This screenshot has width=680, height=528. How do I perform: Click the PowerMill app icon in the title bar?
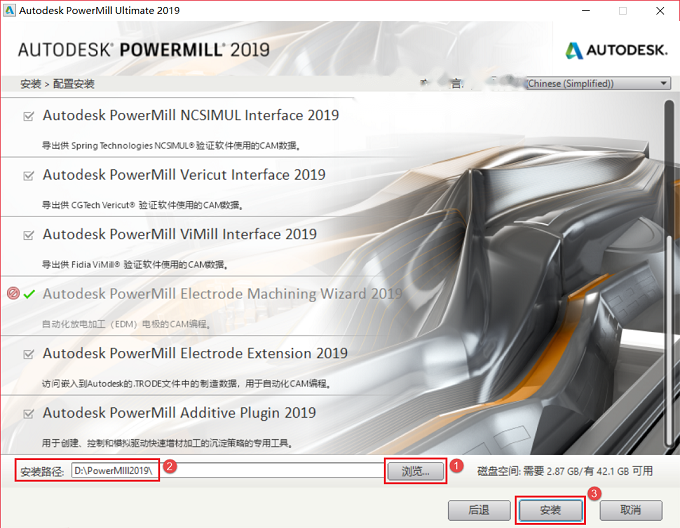click(x=9, y=10)
